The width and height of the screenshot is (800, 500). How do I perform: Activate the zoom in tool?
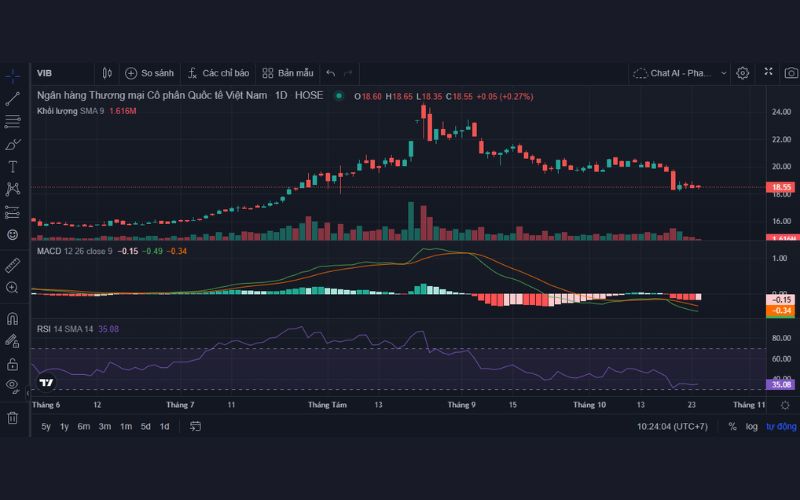tap(13, 288)
